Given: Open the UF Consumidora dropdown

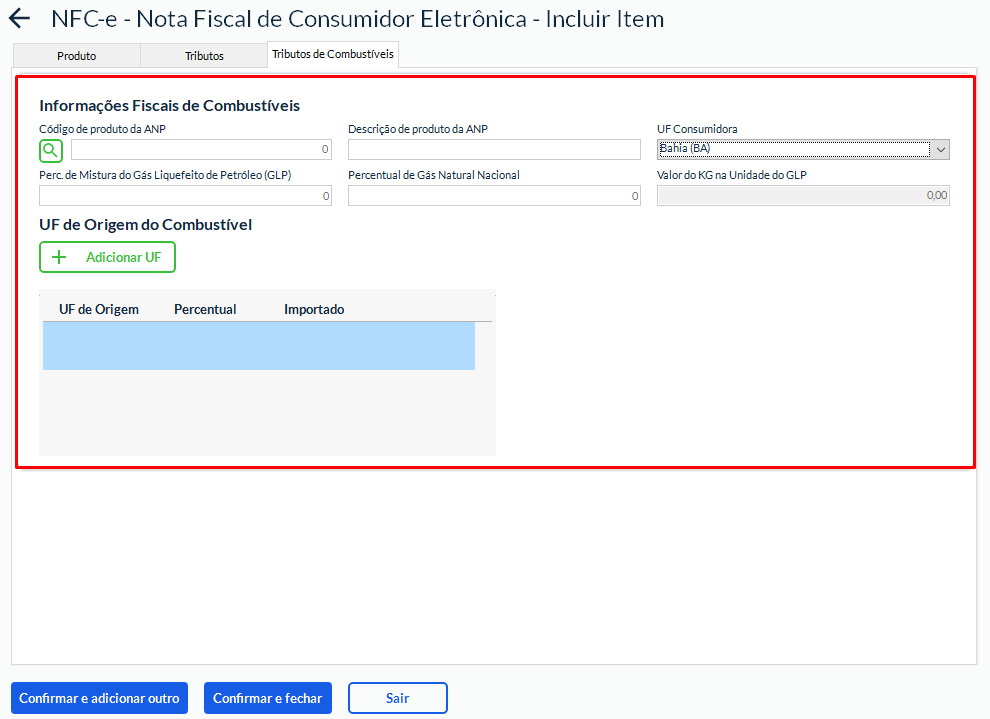Looking at the screenshot, I should tap(802, 150).
